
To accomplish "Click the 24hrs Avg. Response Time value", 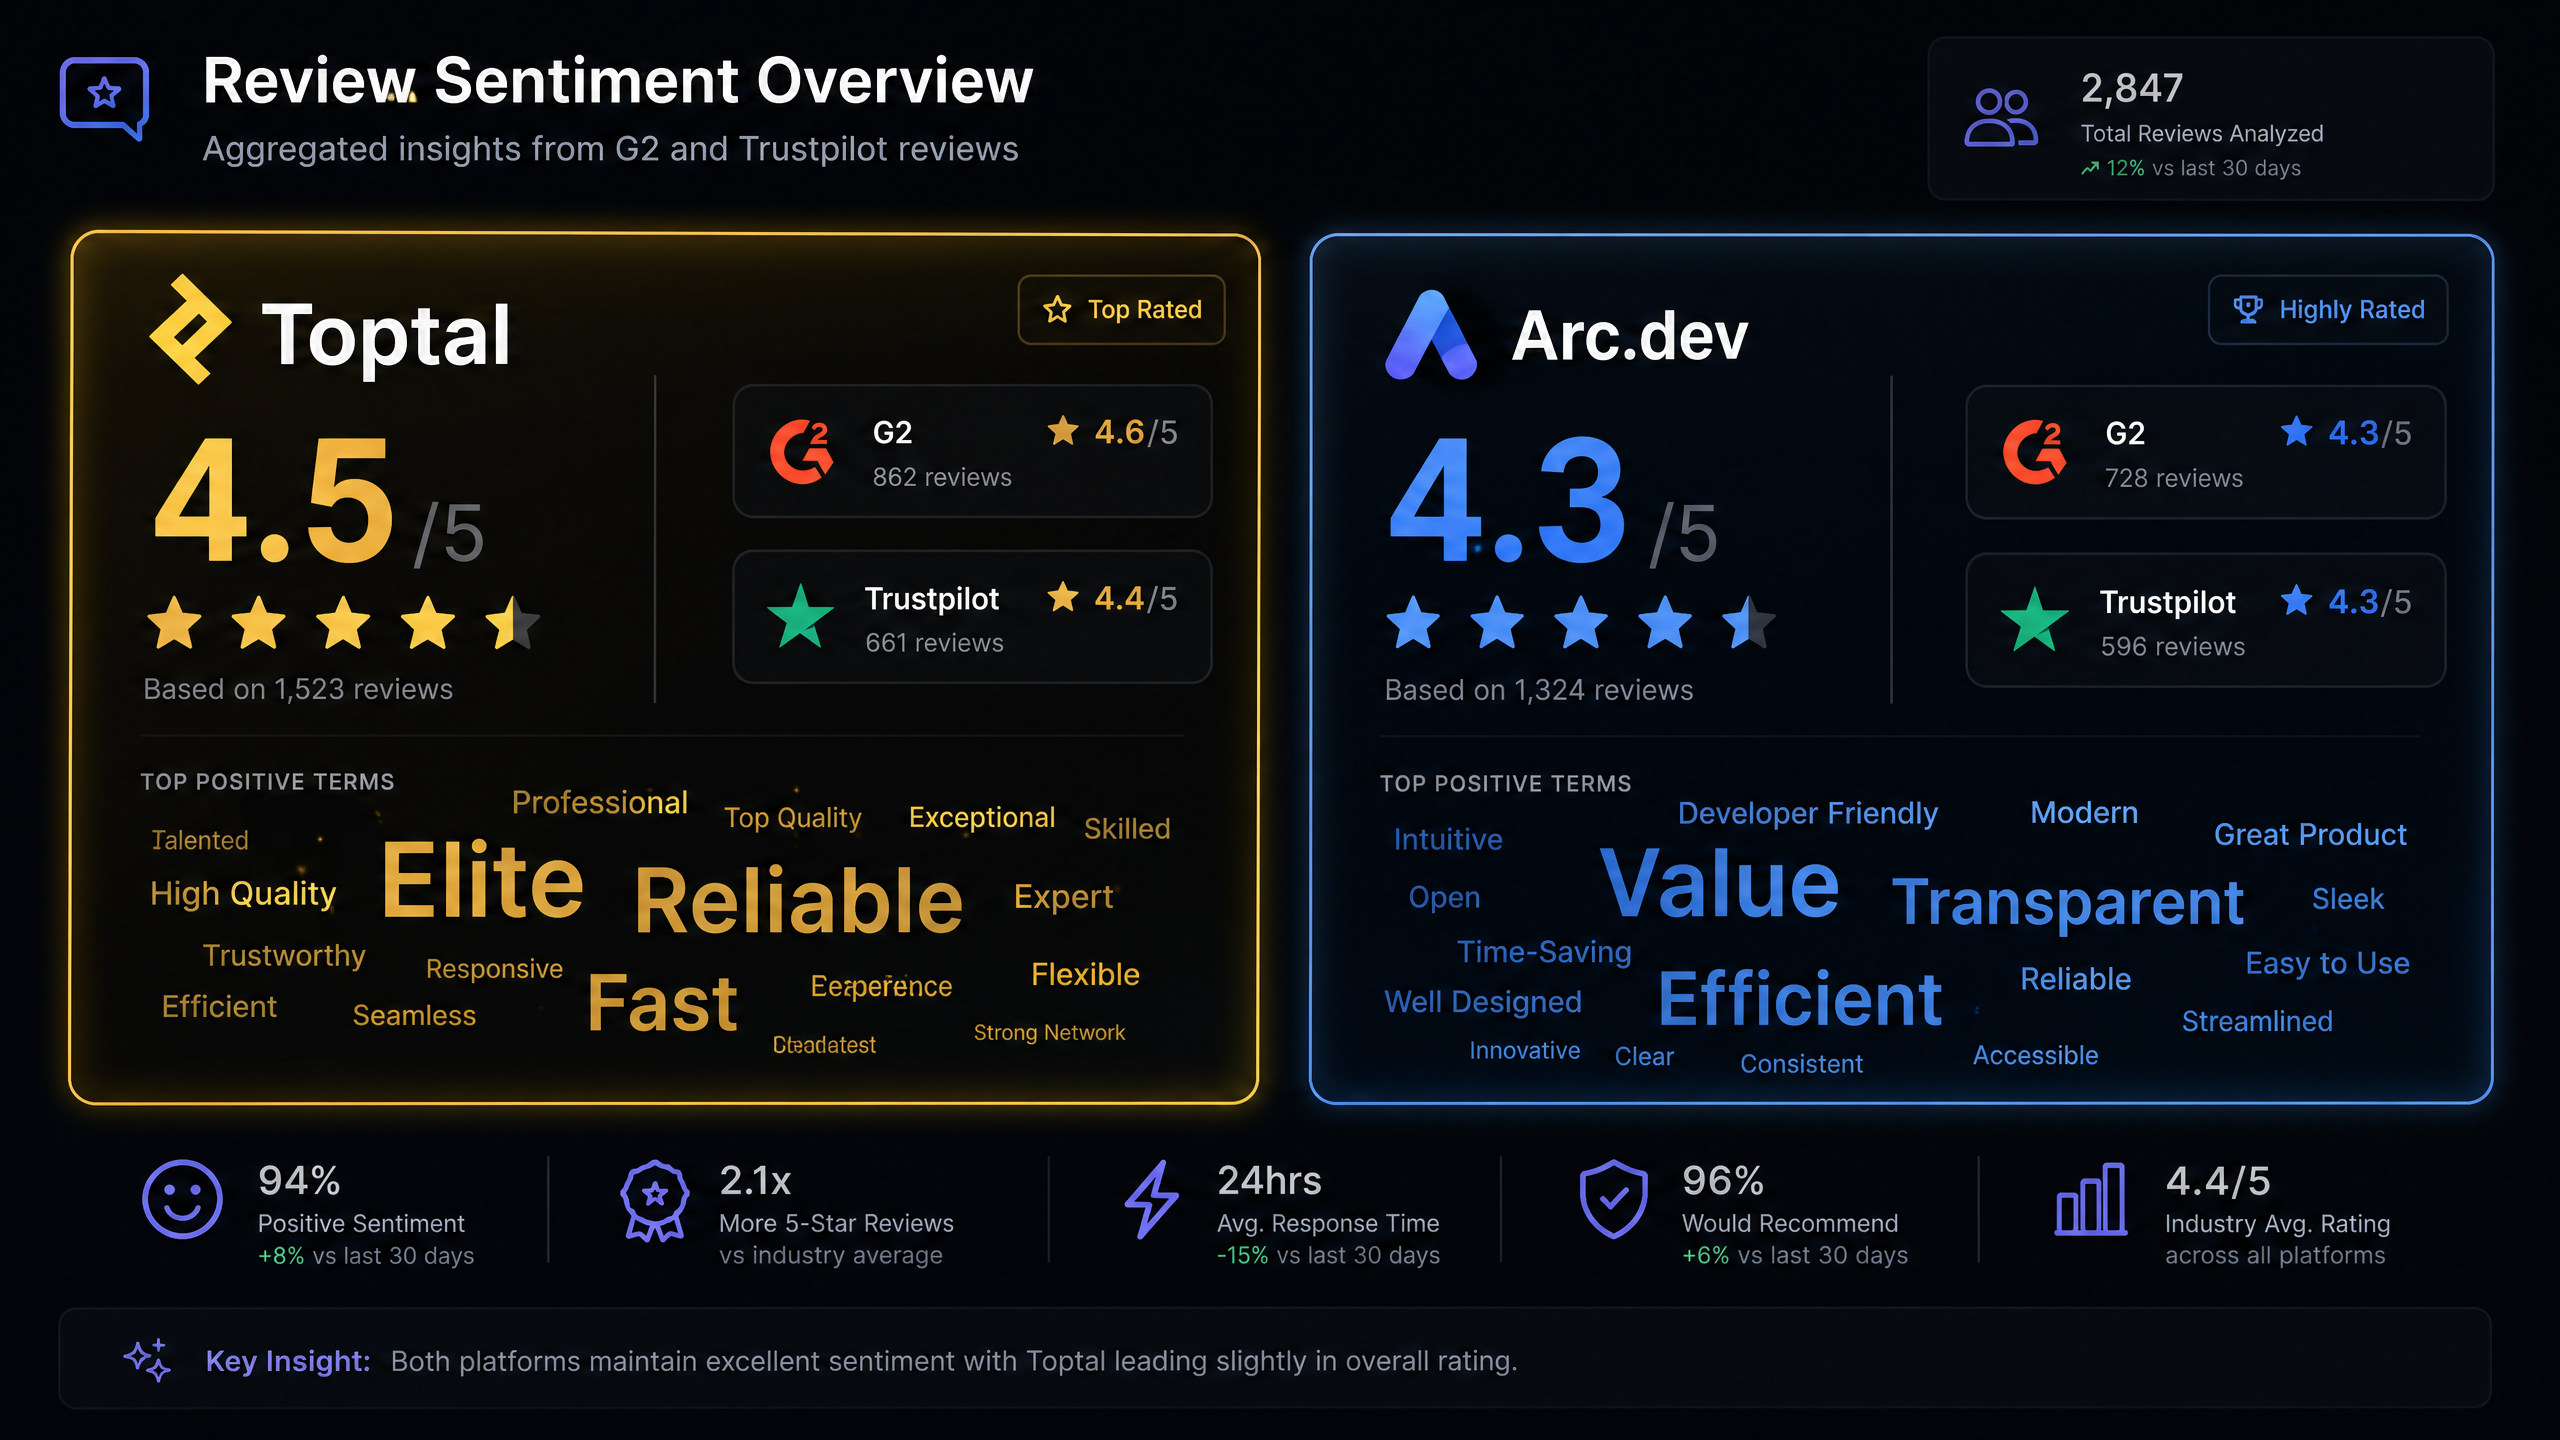I will tap(1269, 1181).
